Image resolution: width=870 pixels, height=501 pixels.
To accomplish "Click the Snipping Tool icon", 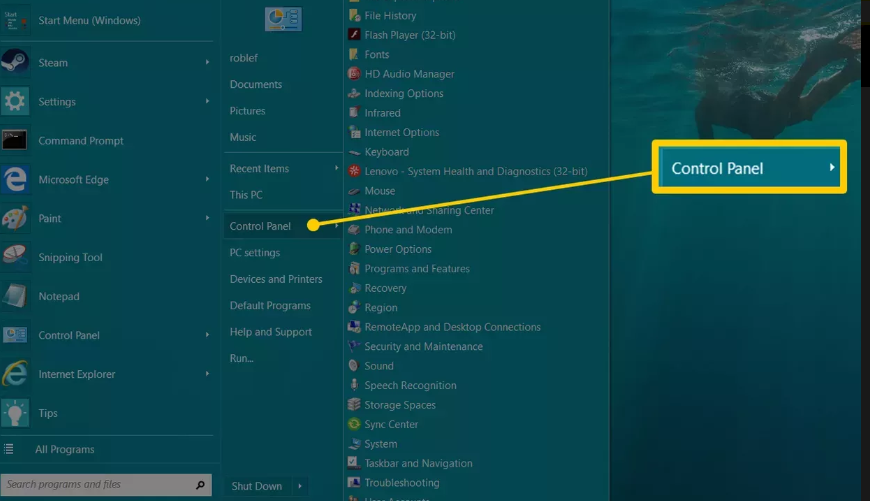I will [15, 256].
